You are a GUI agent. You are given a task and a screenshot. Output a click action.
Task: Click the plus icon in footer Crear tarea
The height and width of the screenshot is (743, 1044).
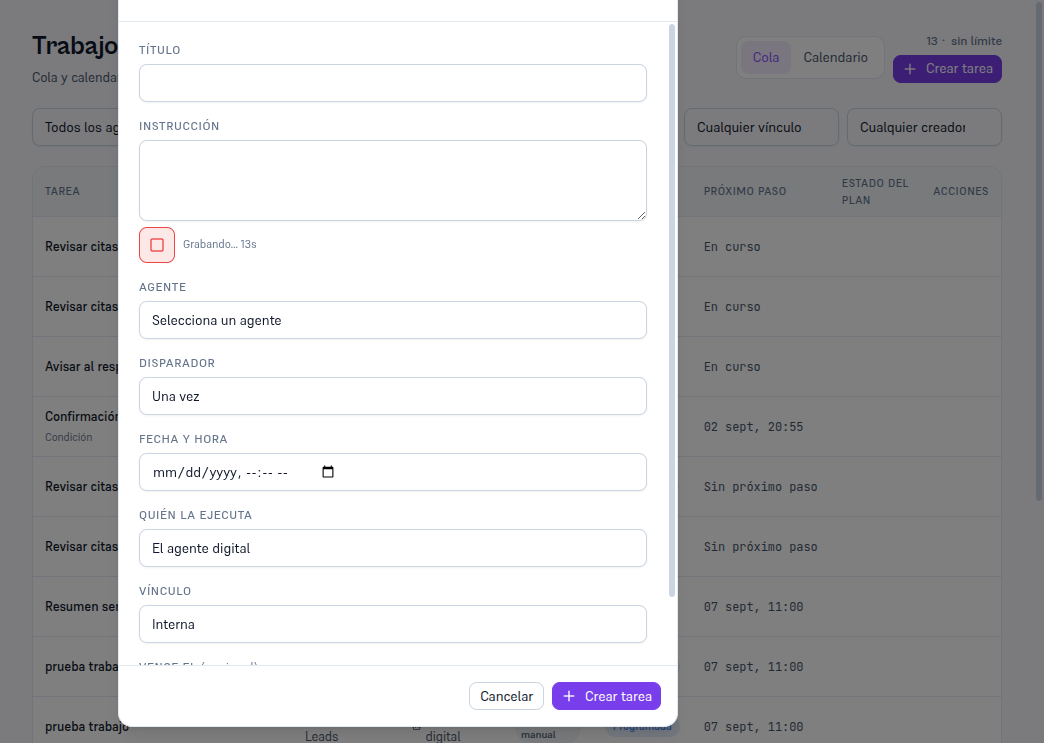tap(569, 696)
